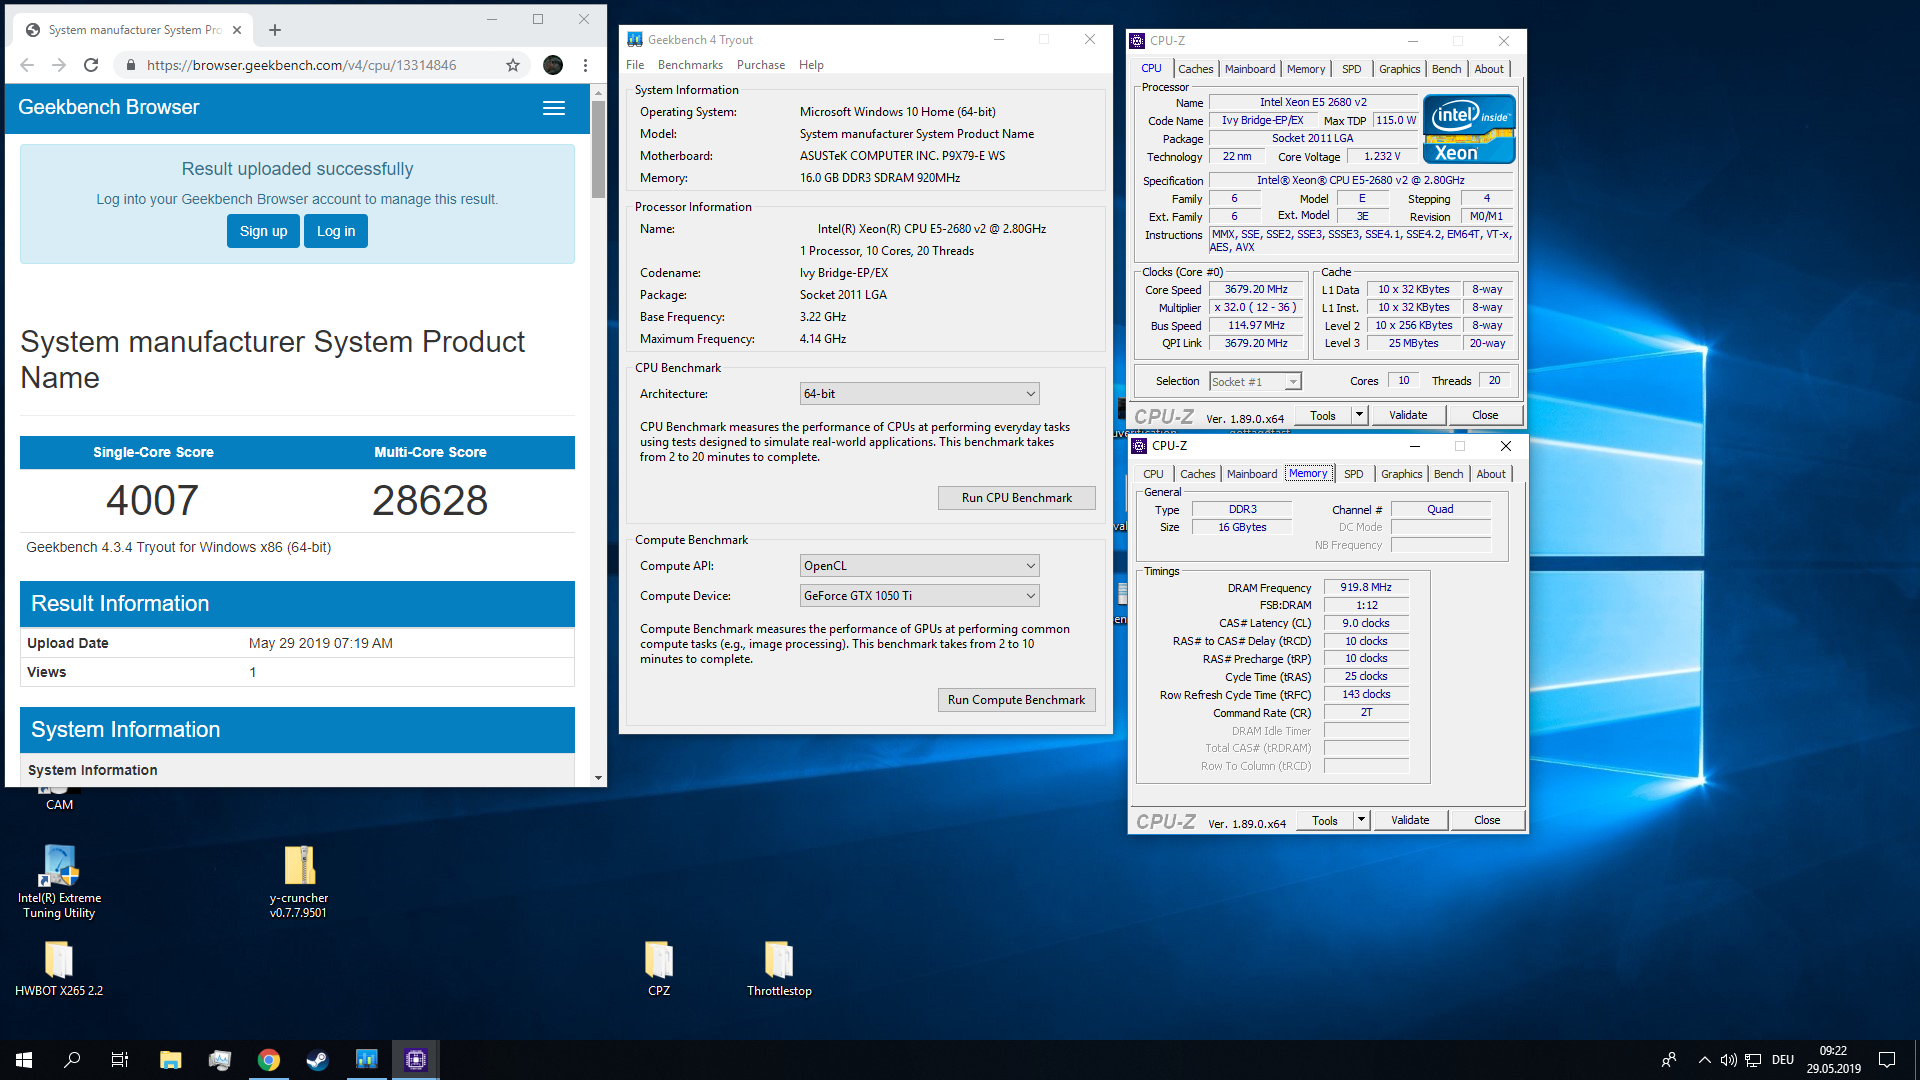Click the Multi-Core Score value 28628

pyautogui.click(x=430, y=500)
